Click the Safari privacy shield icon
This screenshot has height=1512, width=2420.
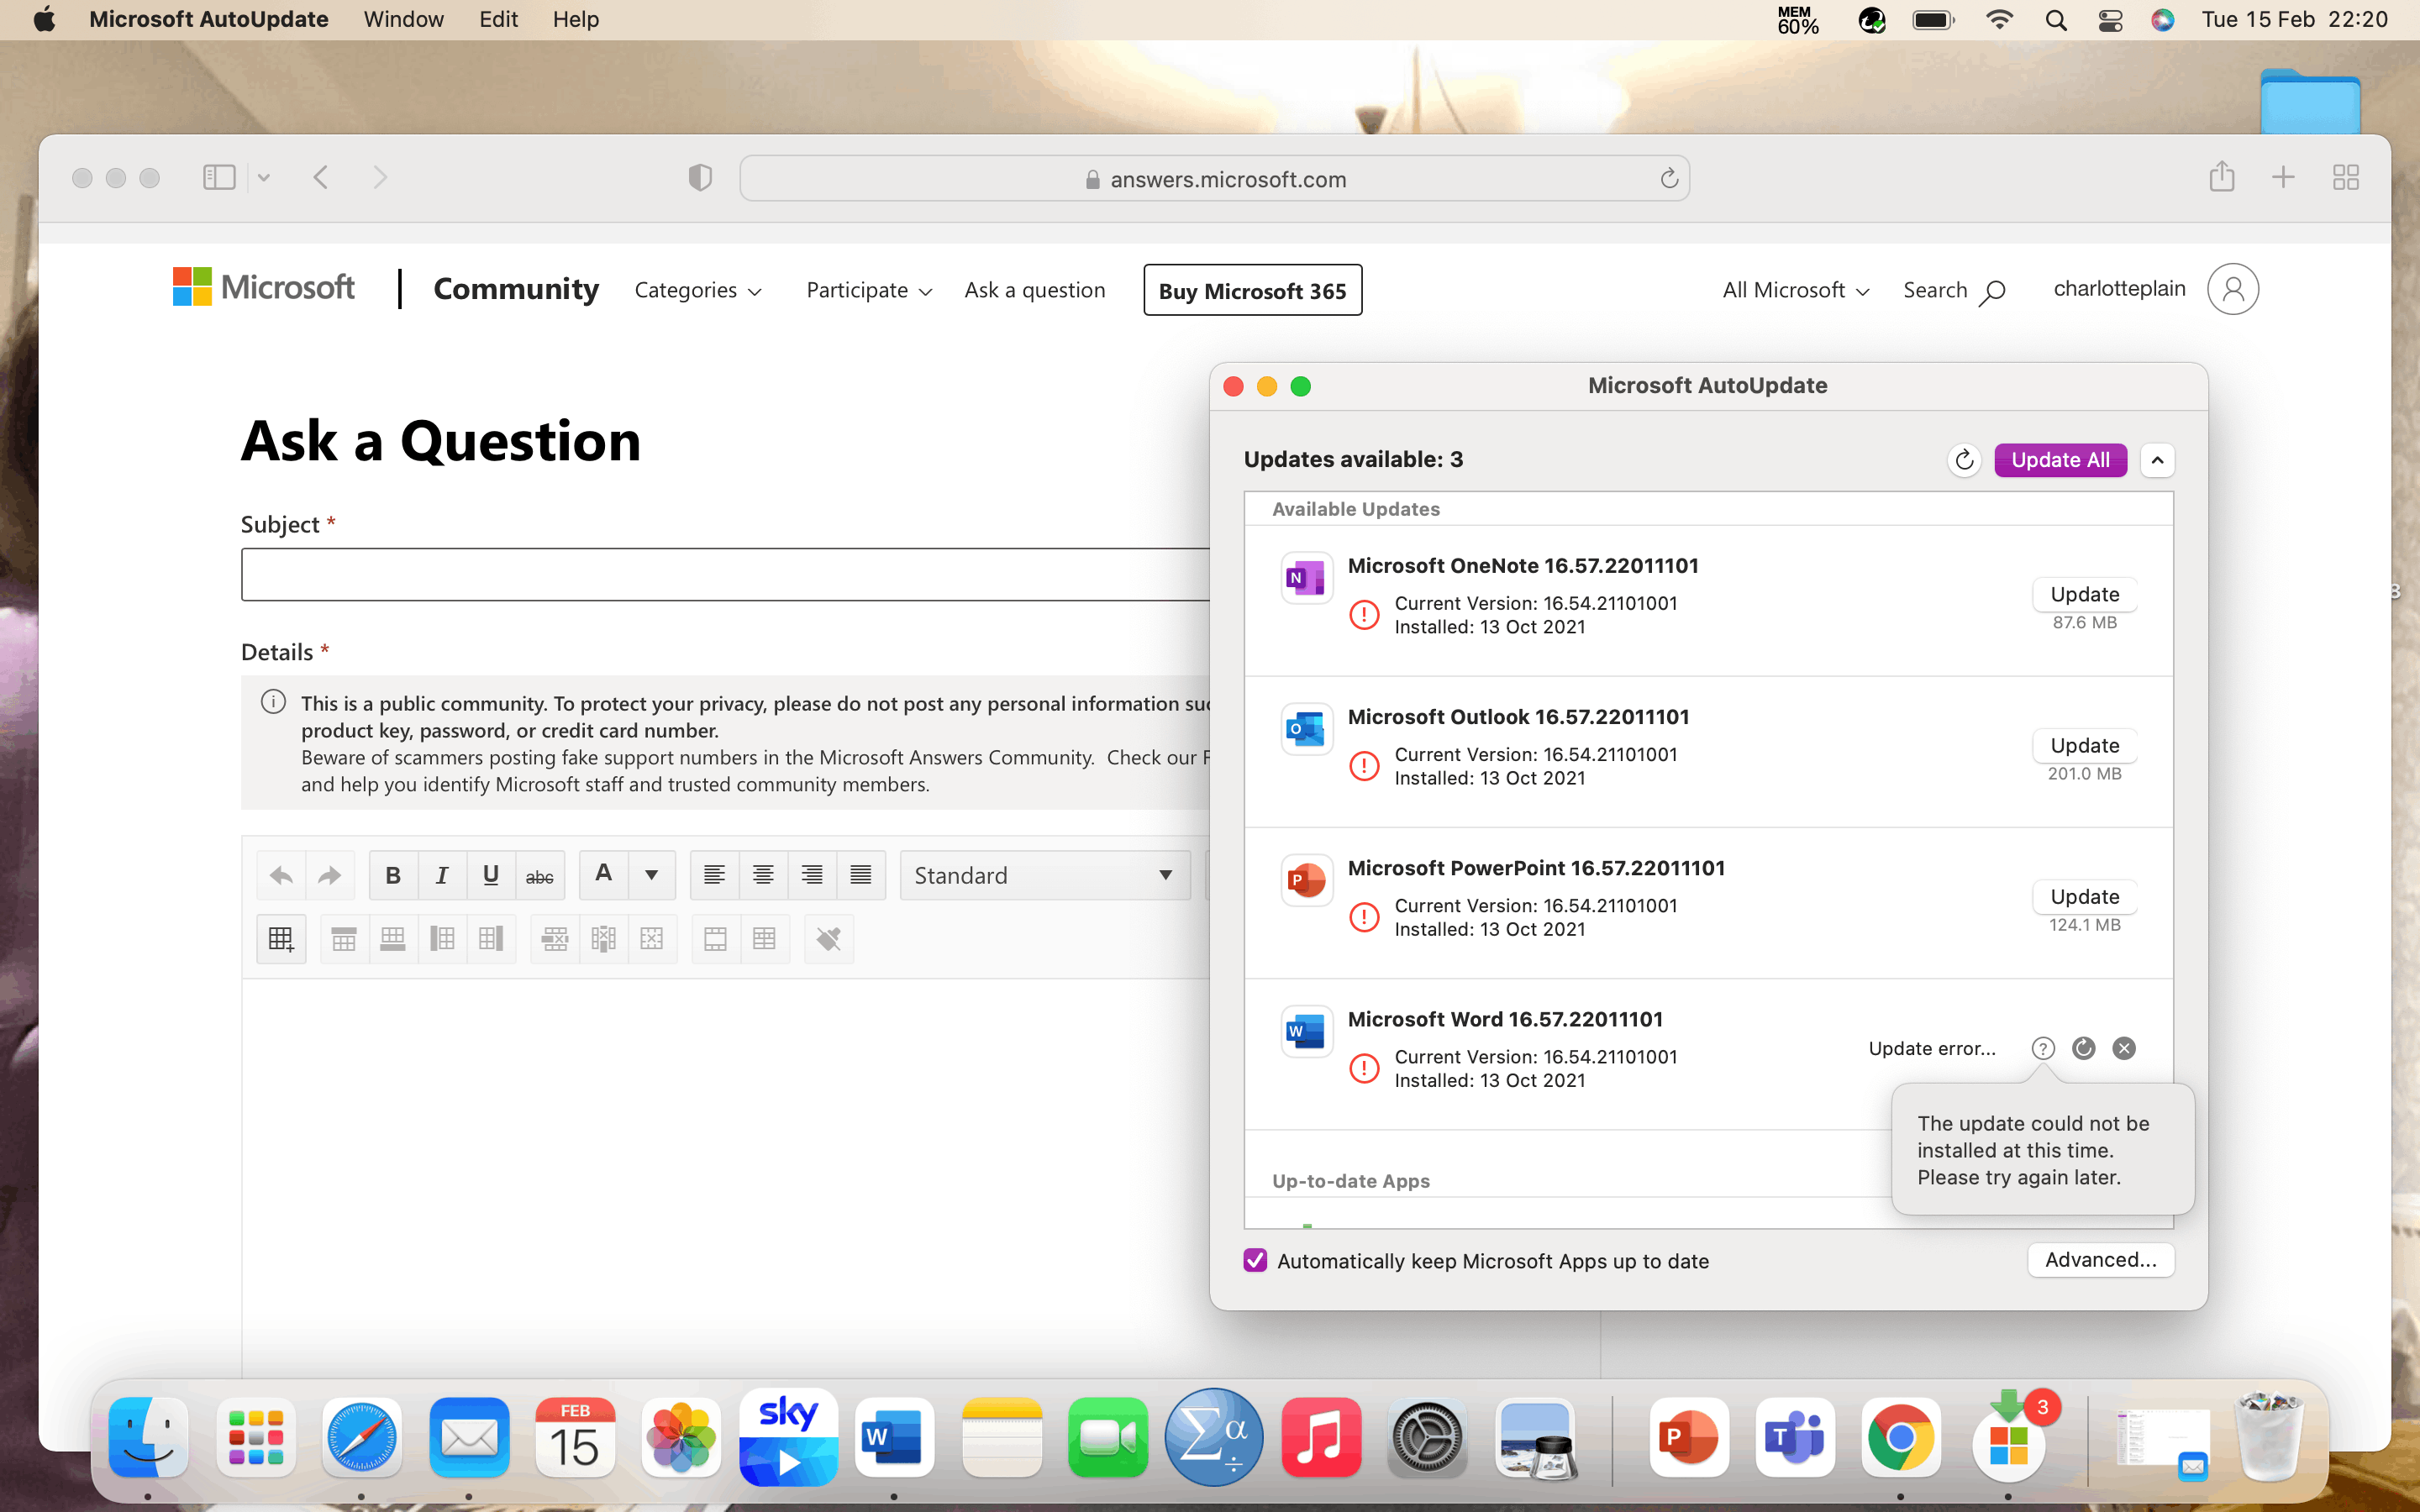700,178
